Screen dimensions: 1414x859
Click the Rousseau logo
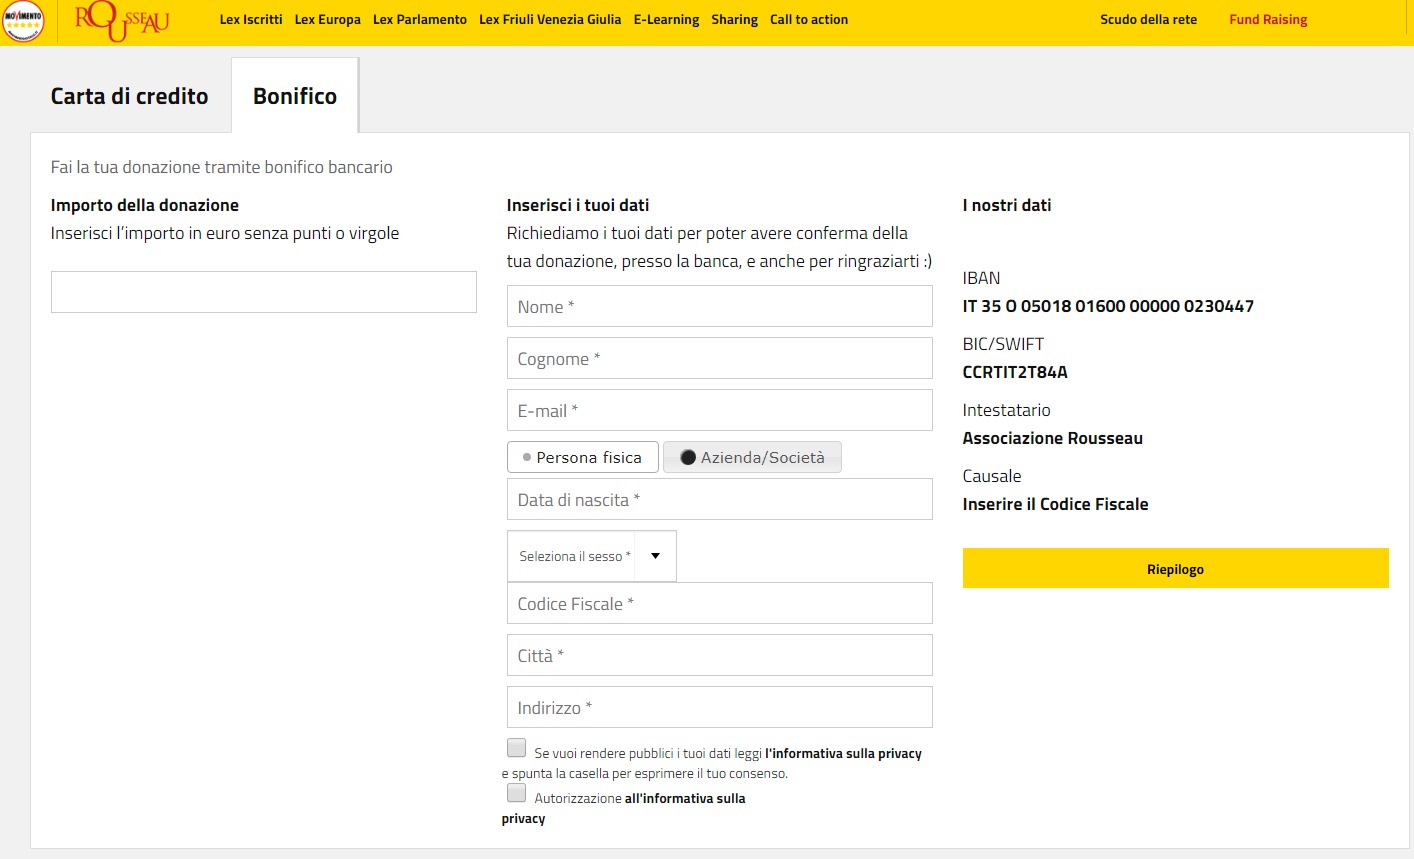[122, 20]
